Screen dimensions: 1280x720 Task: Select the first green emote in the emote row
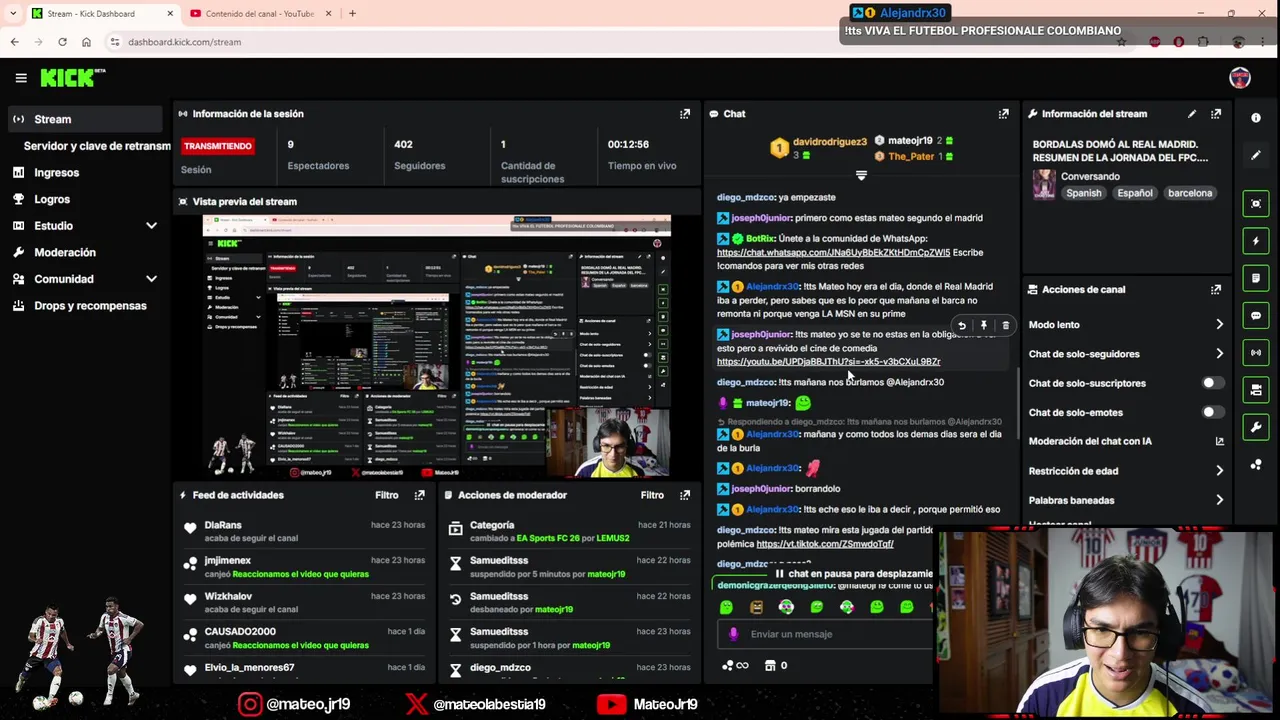coord(726,607)
